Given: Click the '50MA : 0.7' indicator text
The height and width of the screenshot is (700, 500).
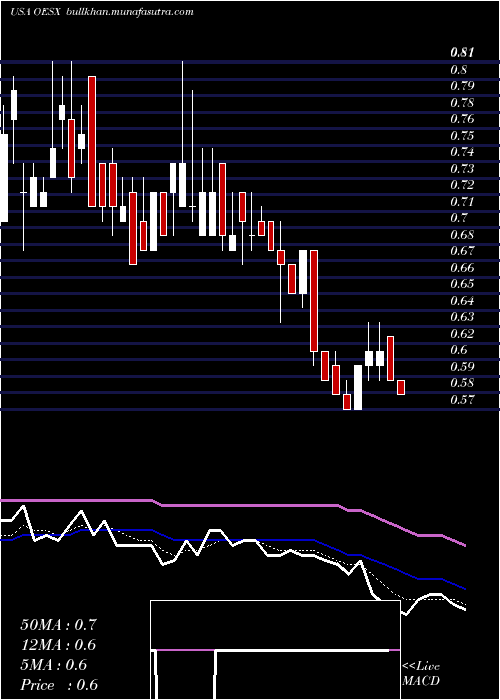Looking at the screenshot, I should coord(58,625).
